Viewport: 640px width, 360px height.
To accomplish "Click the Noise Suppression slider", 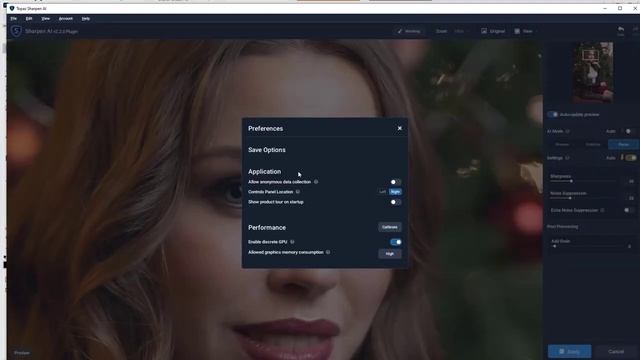I will coord(584,198).
